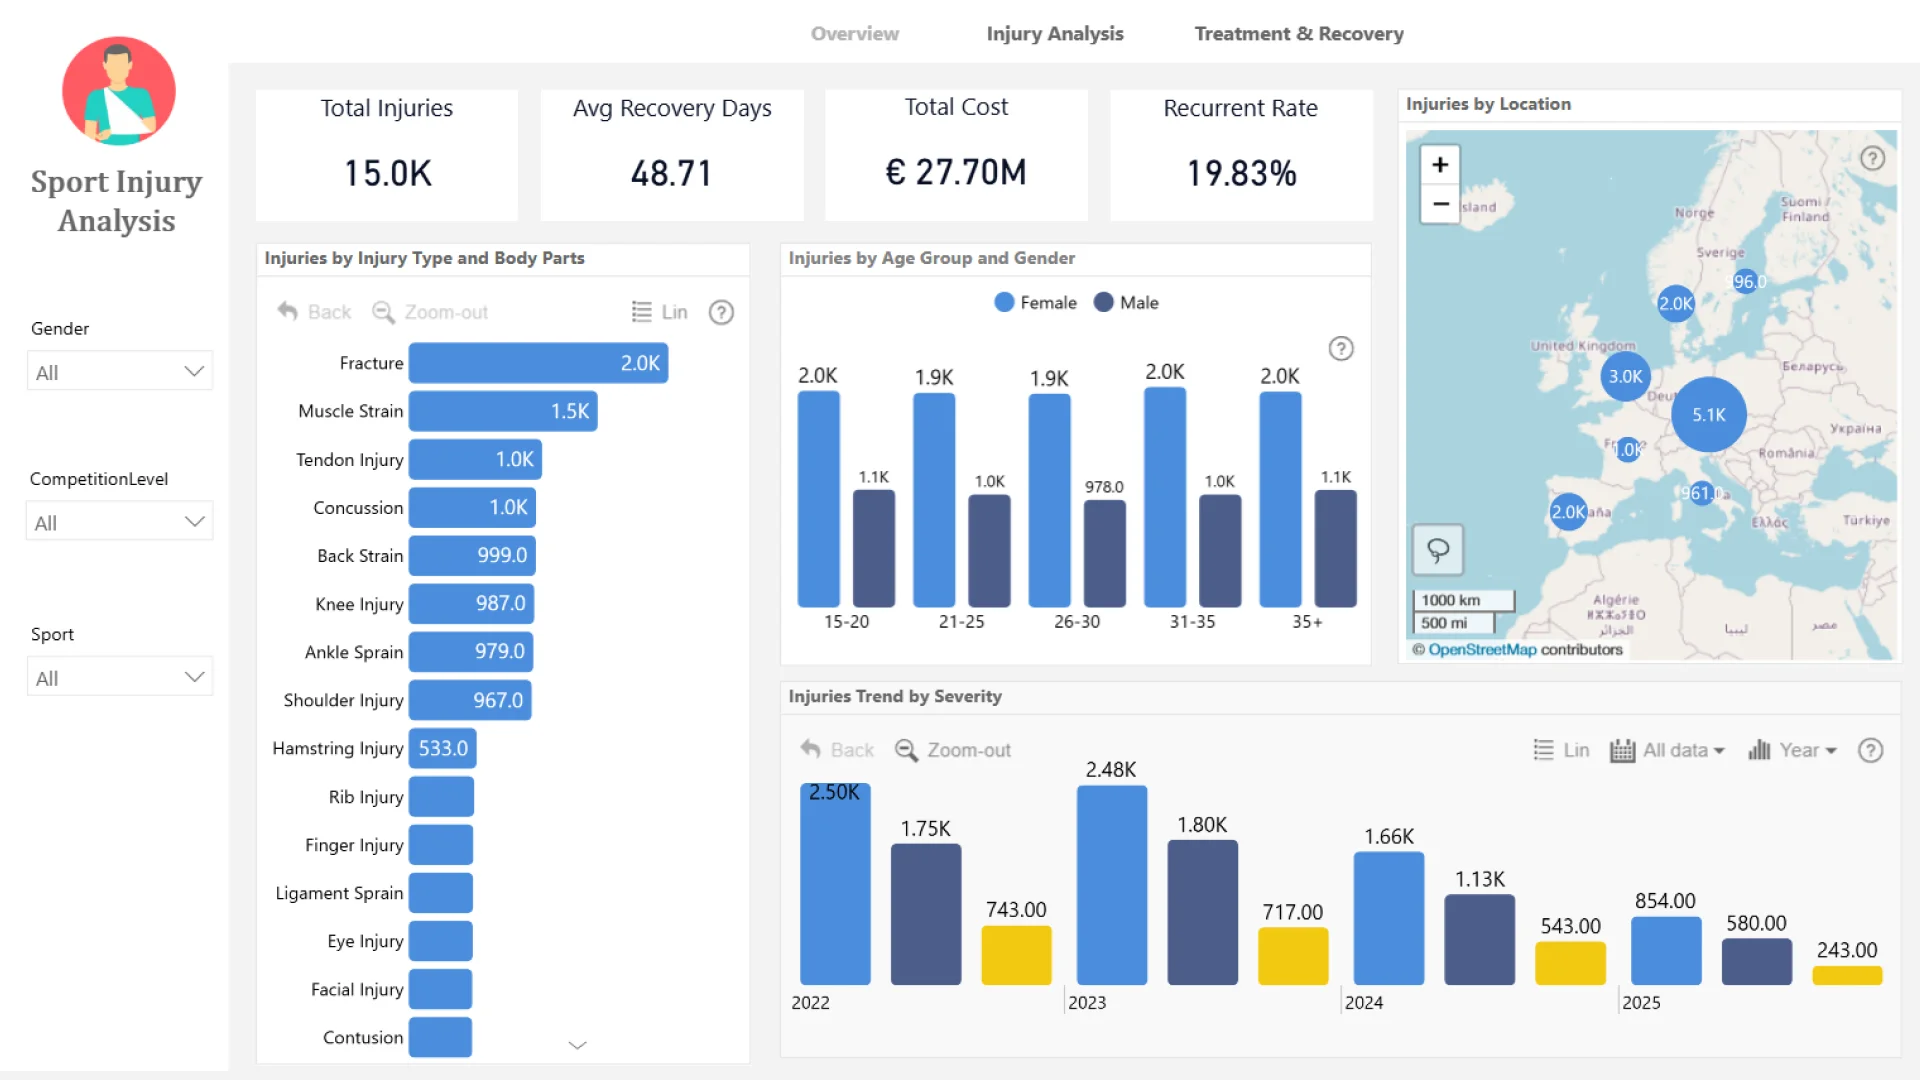Click the 1.0K bubble over France
Viewport: 1920px width, 1080px height.
1629,450
